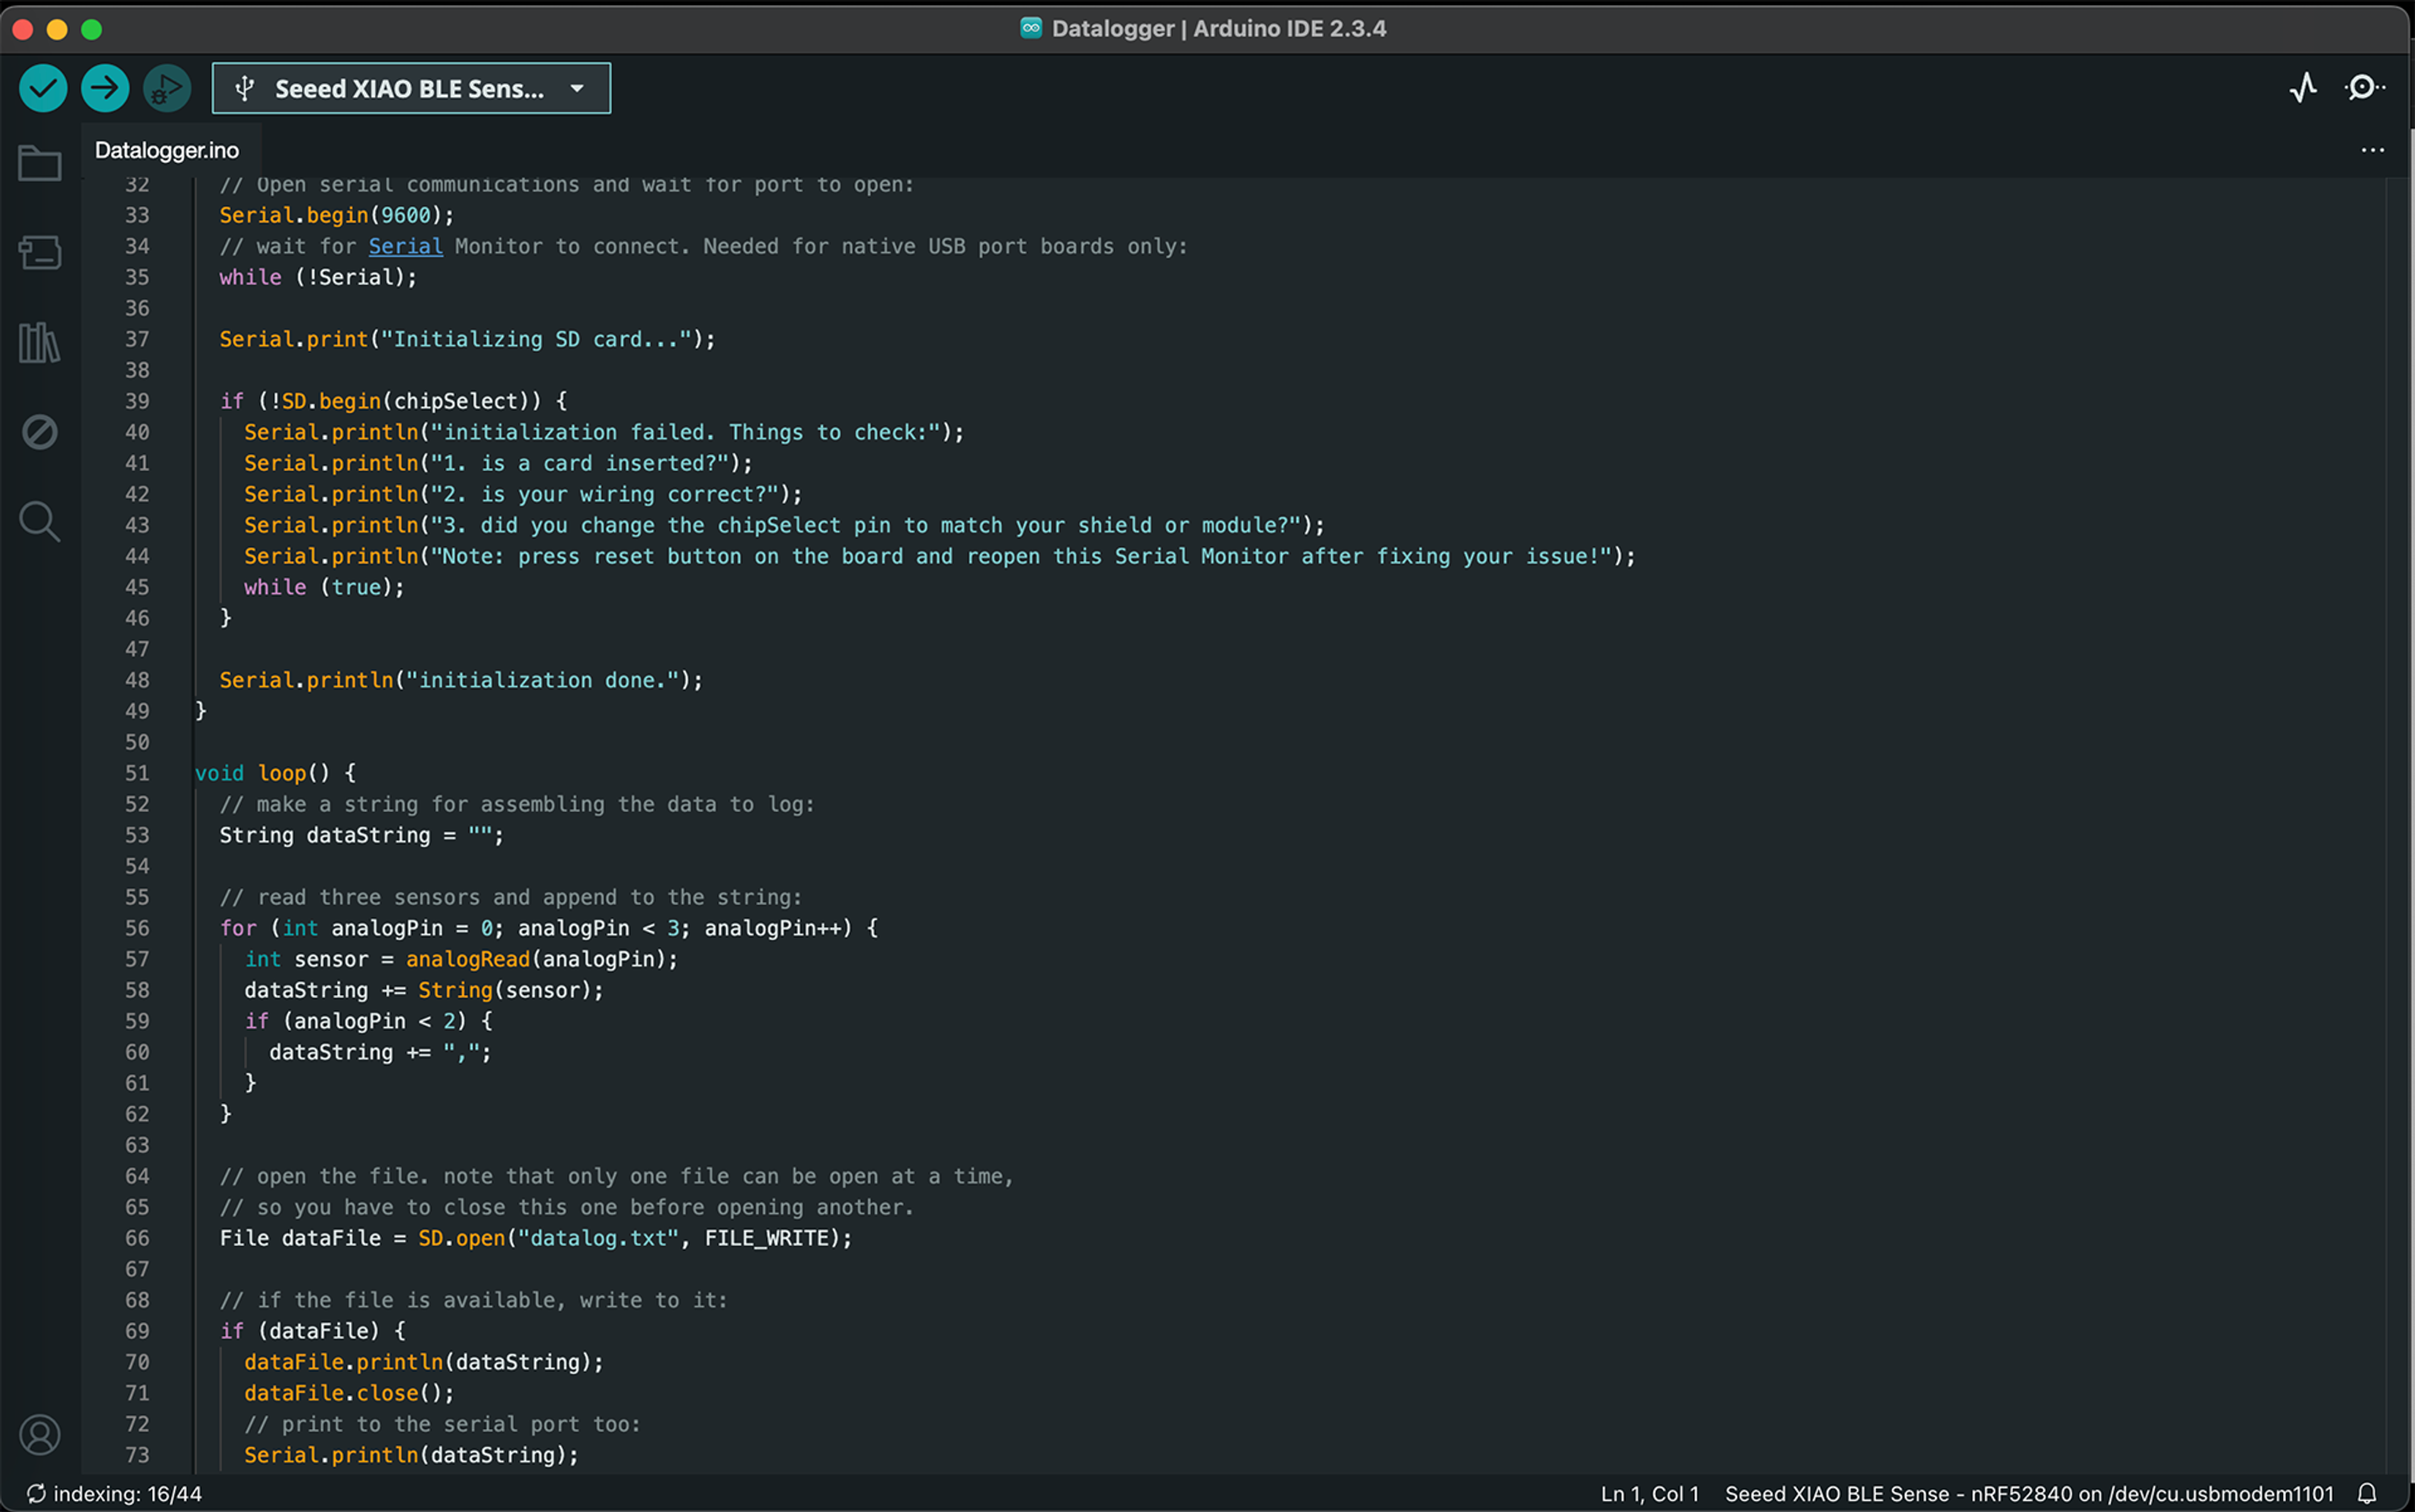Open the Search panel in sidebar
Viewport: 2415px width, 1512px height.
(40, 521)
